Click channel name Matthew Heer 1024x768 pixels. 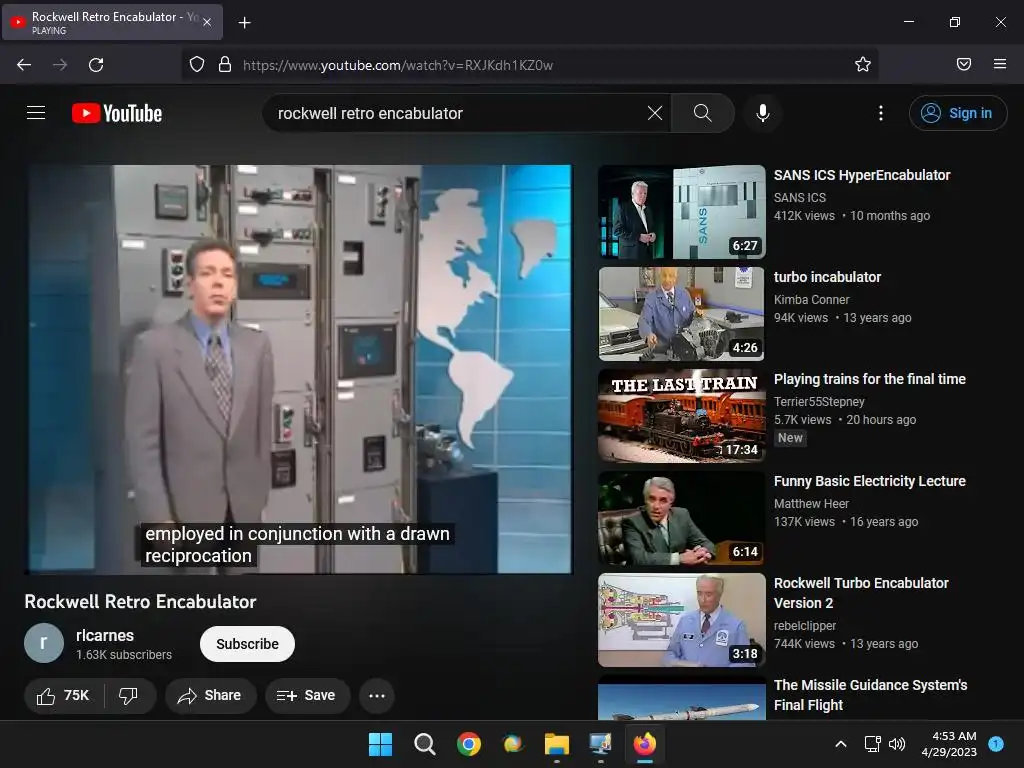point(811,504)
